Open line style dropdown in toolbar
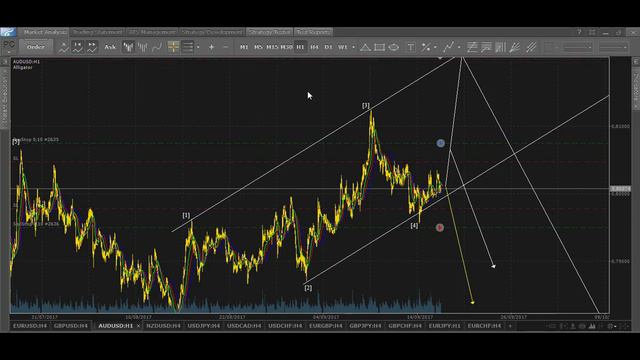 coord(577,48)
